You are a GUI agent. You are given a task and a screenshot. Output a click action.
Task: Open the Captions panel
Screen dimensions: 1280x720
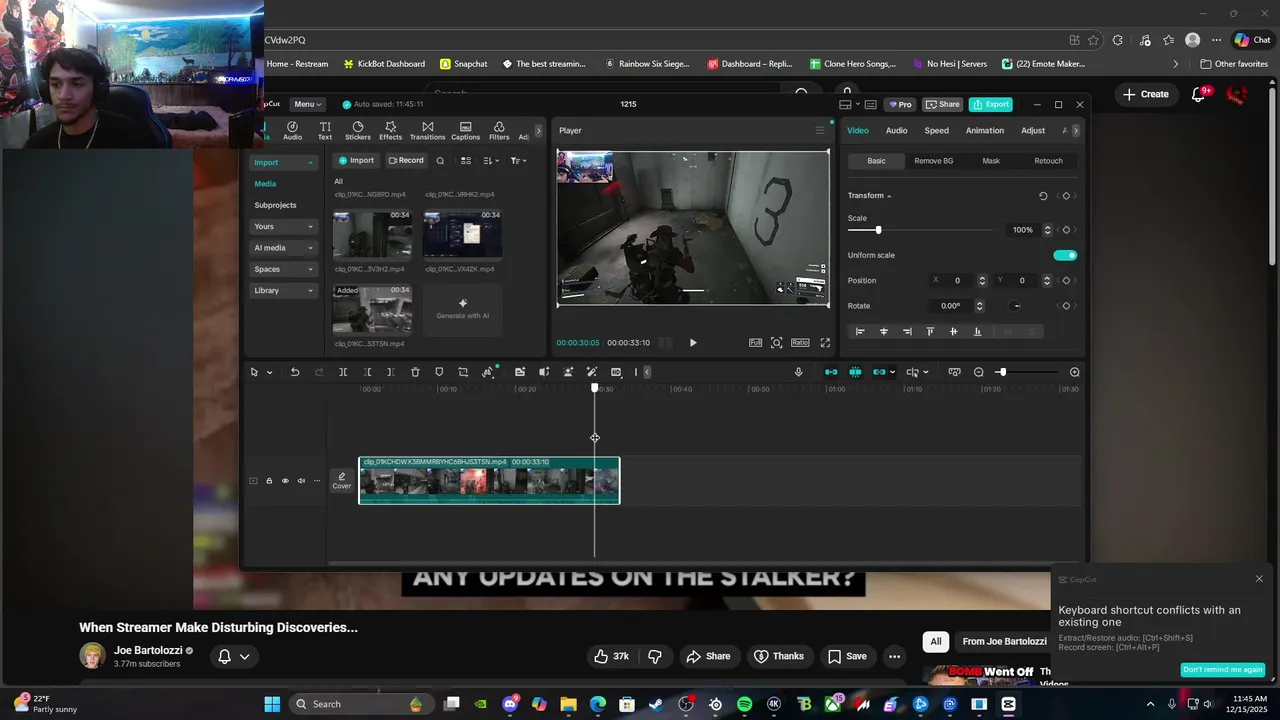pos(465,131)
